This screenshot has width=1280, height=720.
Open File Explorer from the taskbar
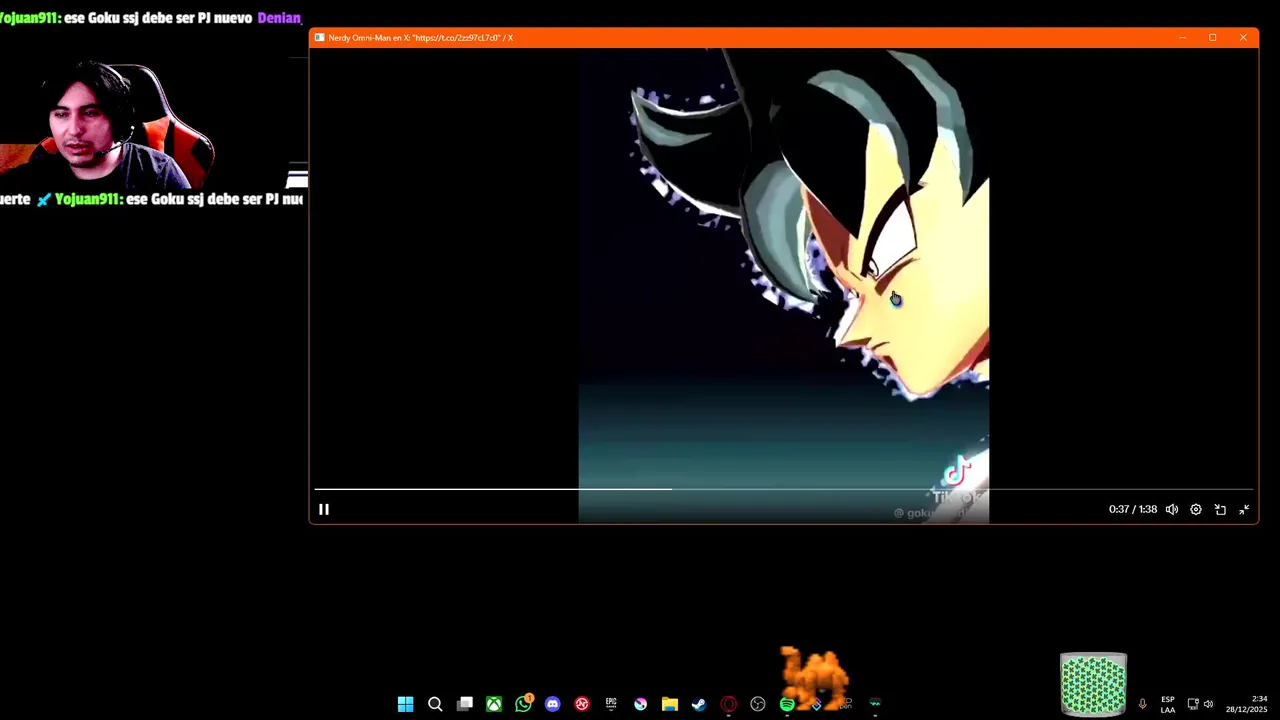[670, 704]
